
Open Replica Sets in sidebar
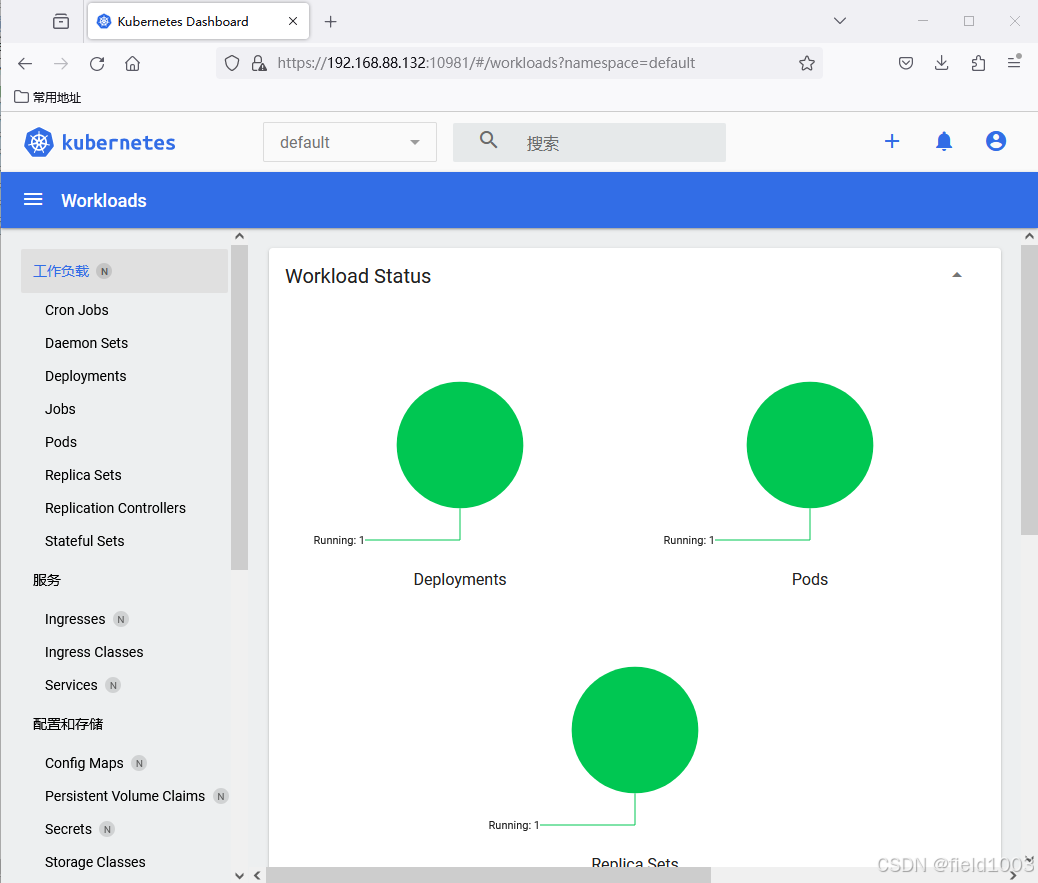click(x=83, y=475)
